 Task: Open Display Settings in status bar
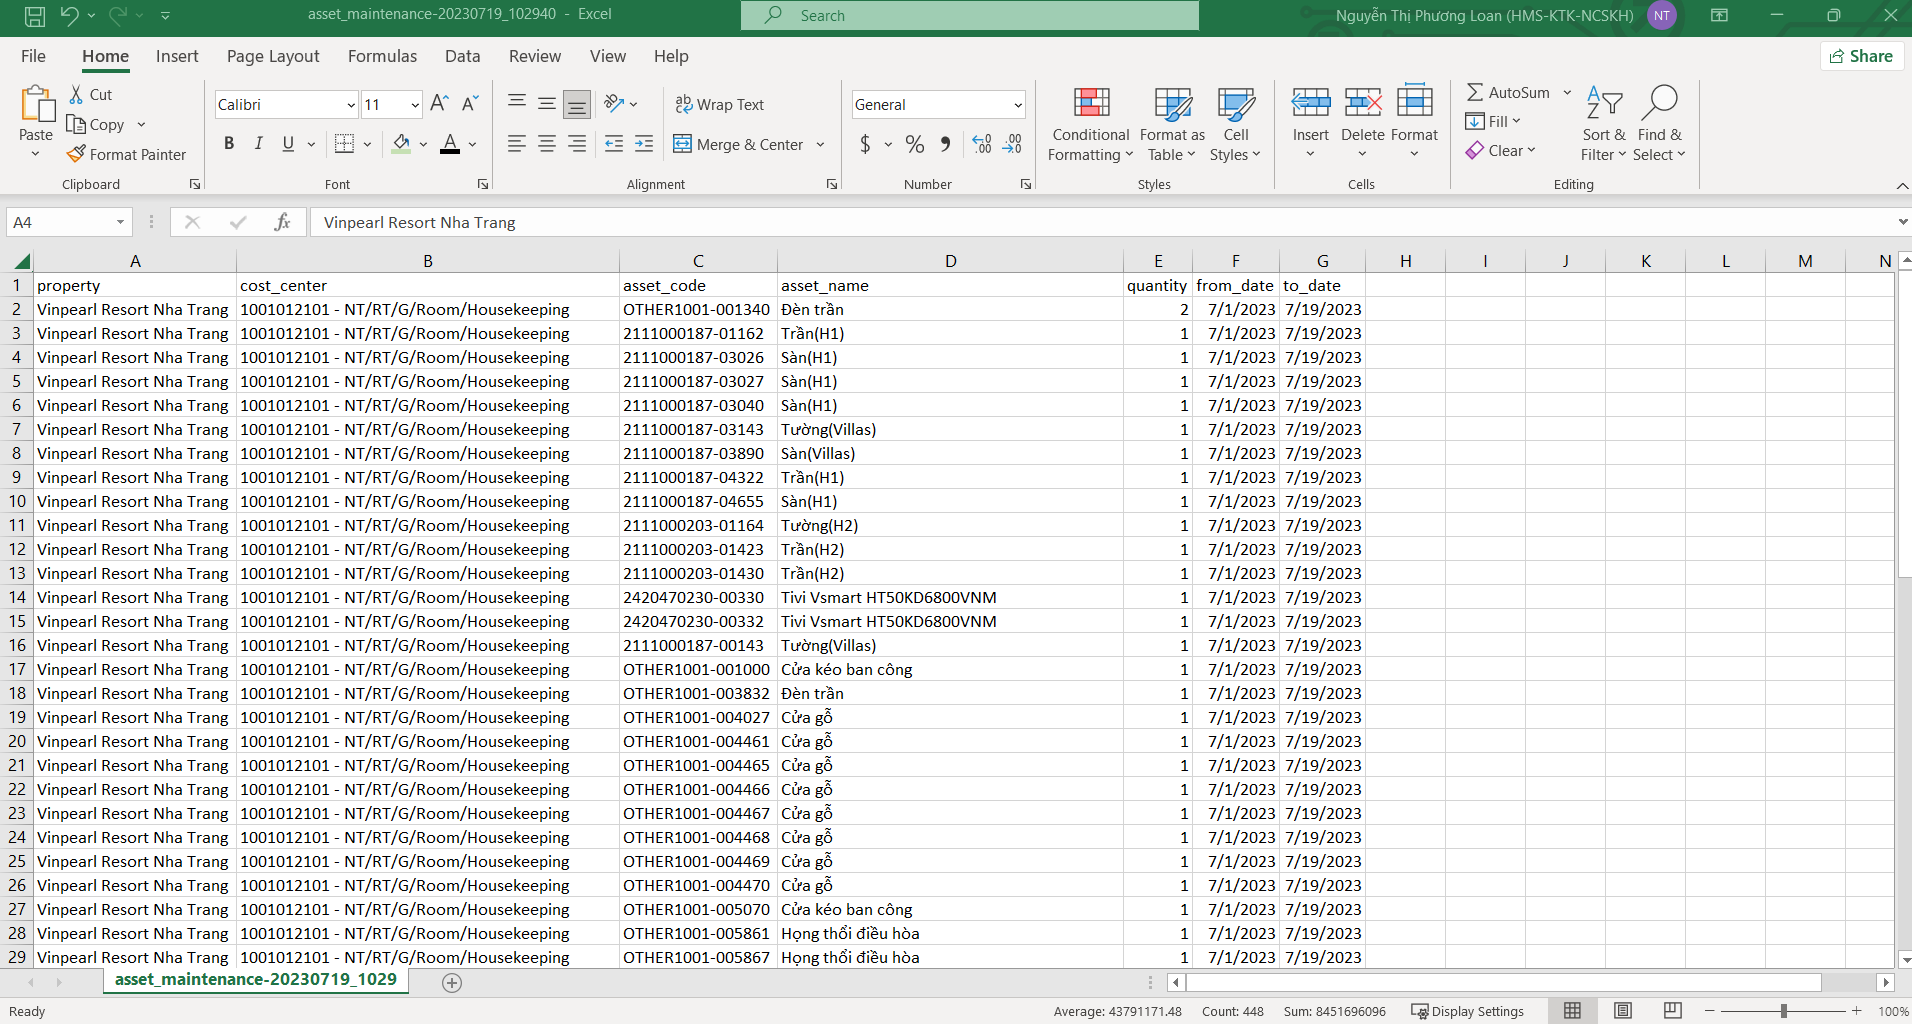click(1467, 1011)
